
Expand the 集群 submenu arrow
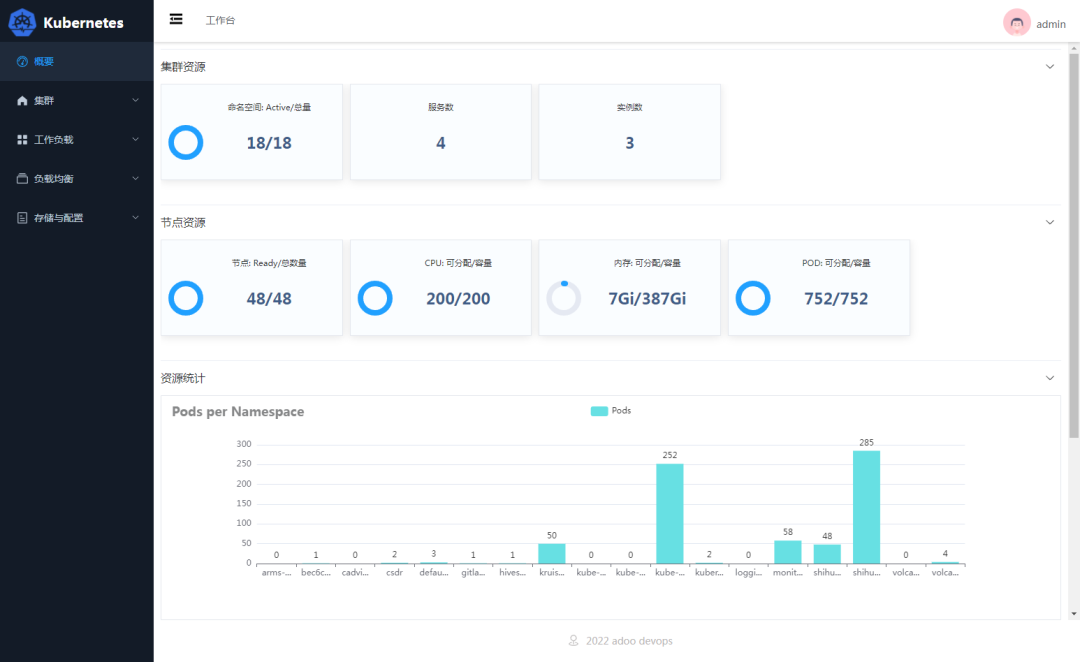pos(136,101)
